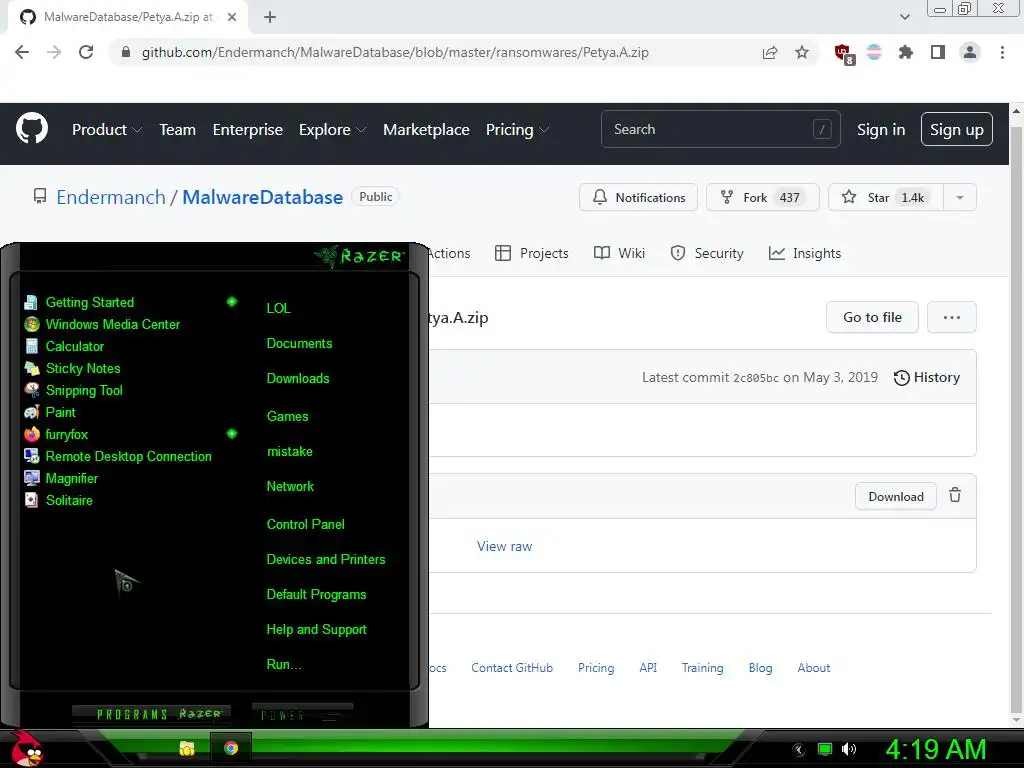Screen dimensions: 1024x768
Task: Launch Solitaire
Action: click(58, 500)
